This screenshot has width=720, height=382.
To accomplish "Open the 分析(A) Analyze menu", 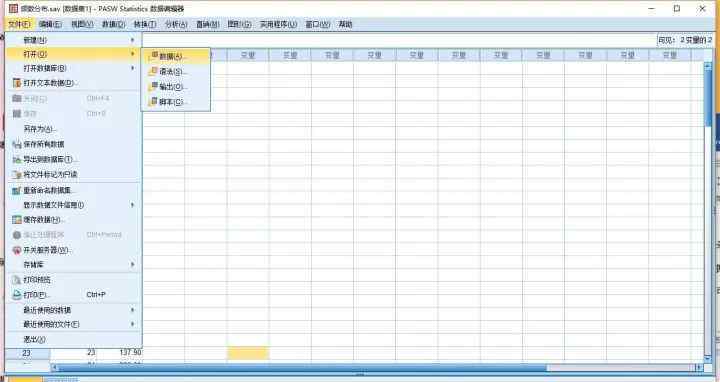I will pyautogui.click(x=176, y=24).
